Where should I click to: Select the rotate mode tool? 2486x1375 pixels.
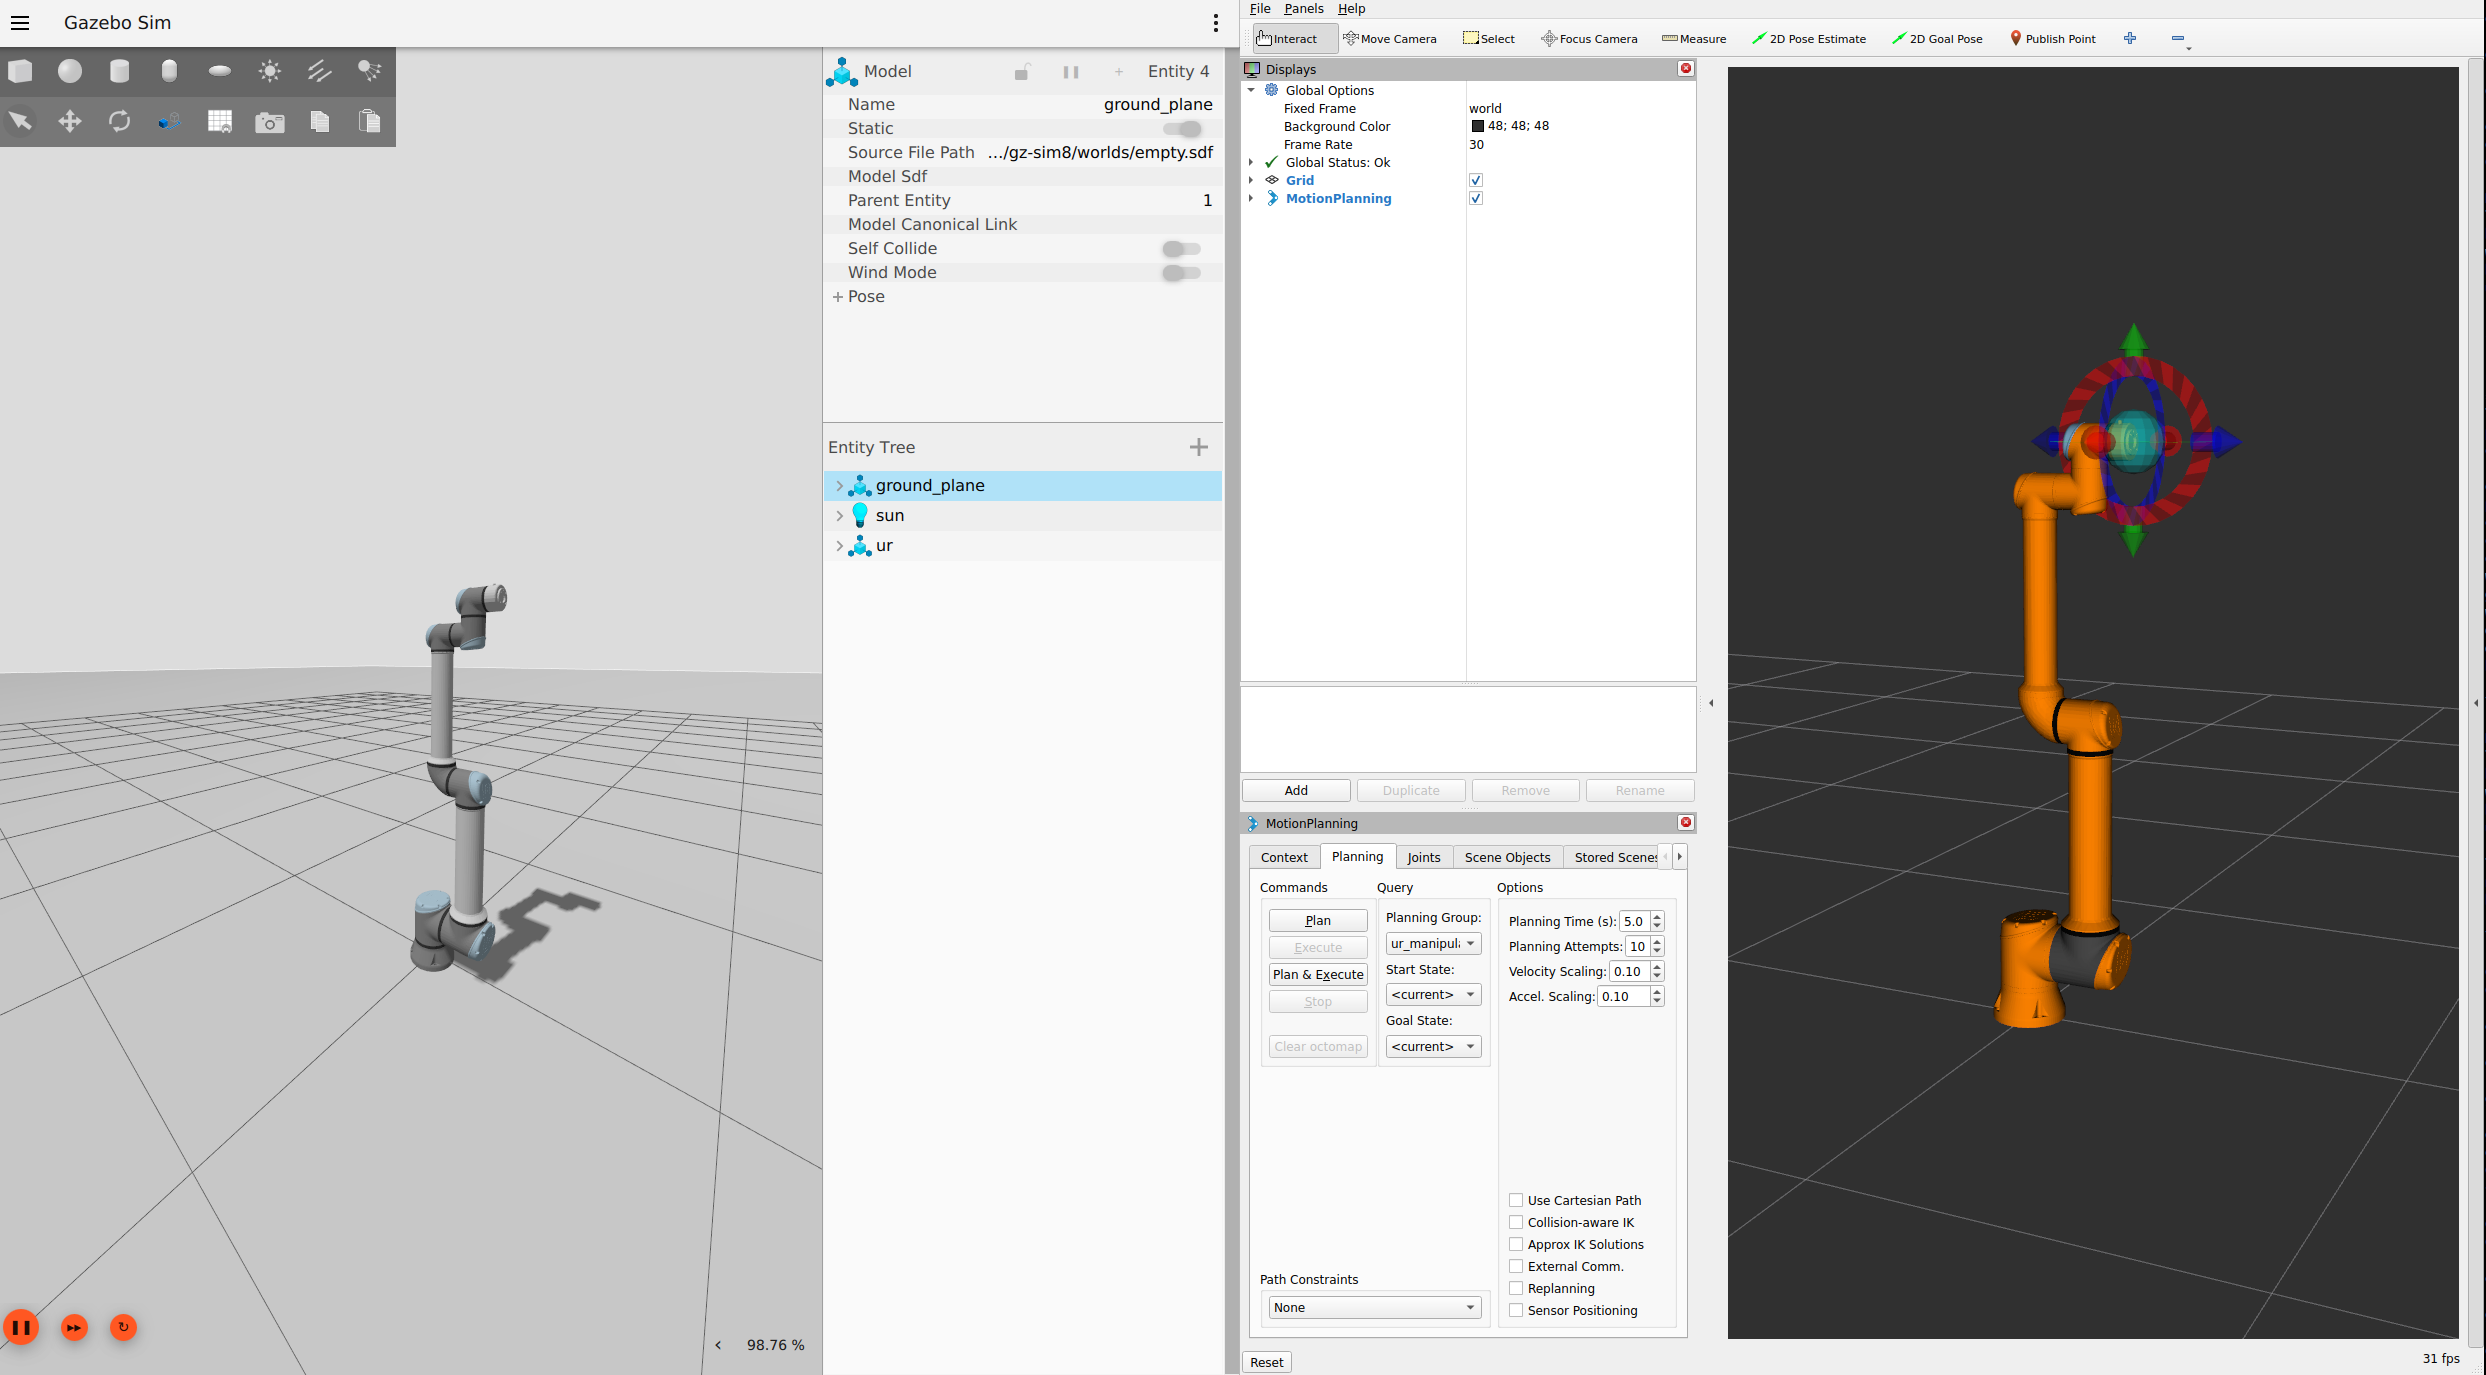[120, 122]
